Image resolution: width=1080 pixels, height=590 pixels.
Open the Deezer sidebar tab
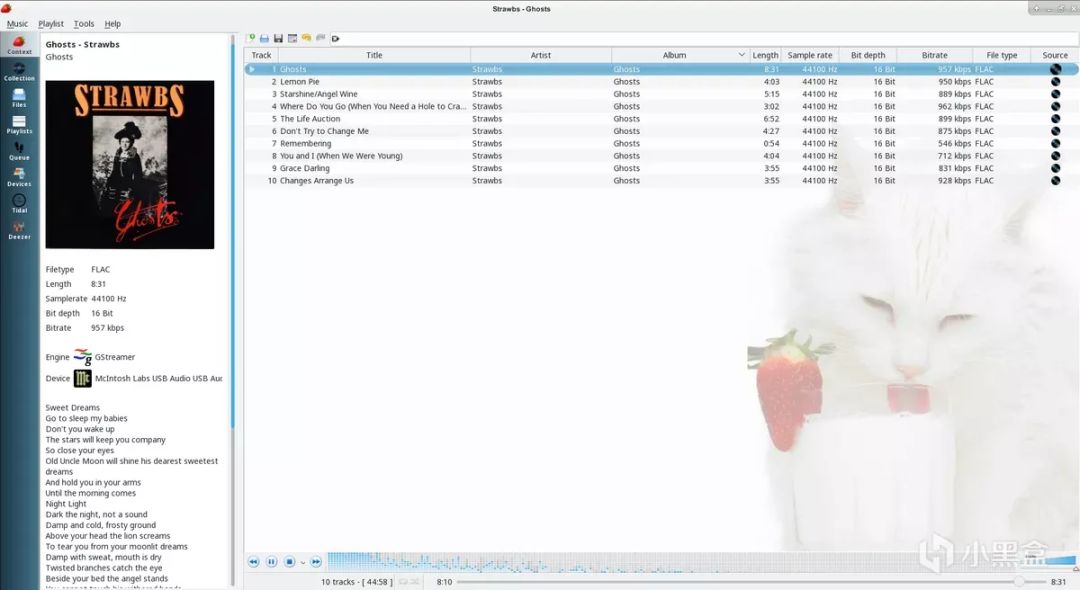coord(19,231)
